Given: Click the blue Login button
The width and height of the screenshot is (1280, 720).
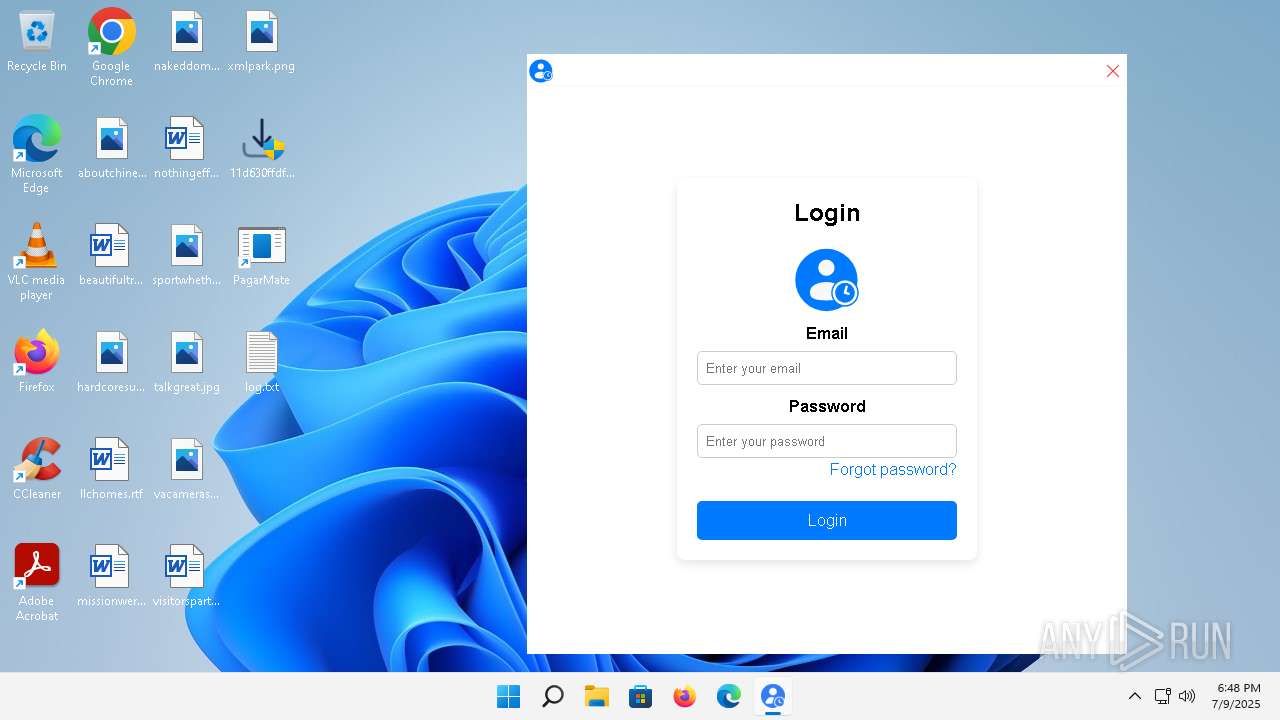Looking at the screenshot, I should click(x=826, y=520).
